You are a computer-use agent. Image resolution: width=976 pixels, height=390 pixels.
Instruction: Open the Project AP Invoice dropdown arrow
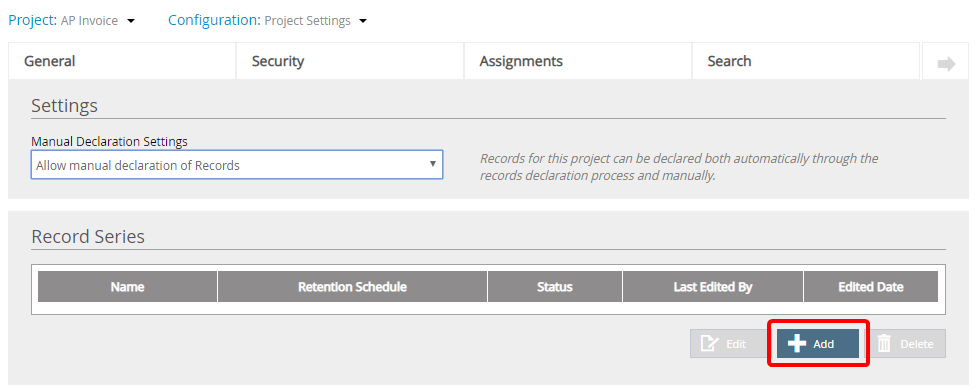(x=131, y=21)
